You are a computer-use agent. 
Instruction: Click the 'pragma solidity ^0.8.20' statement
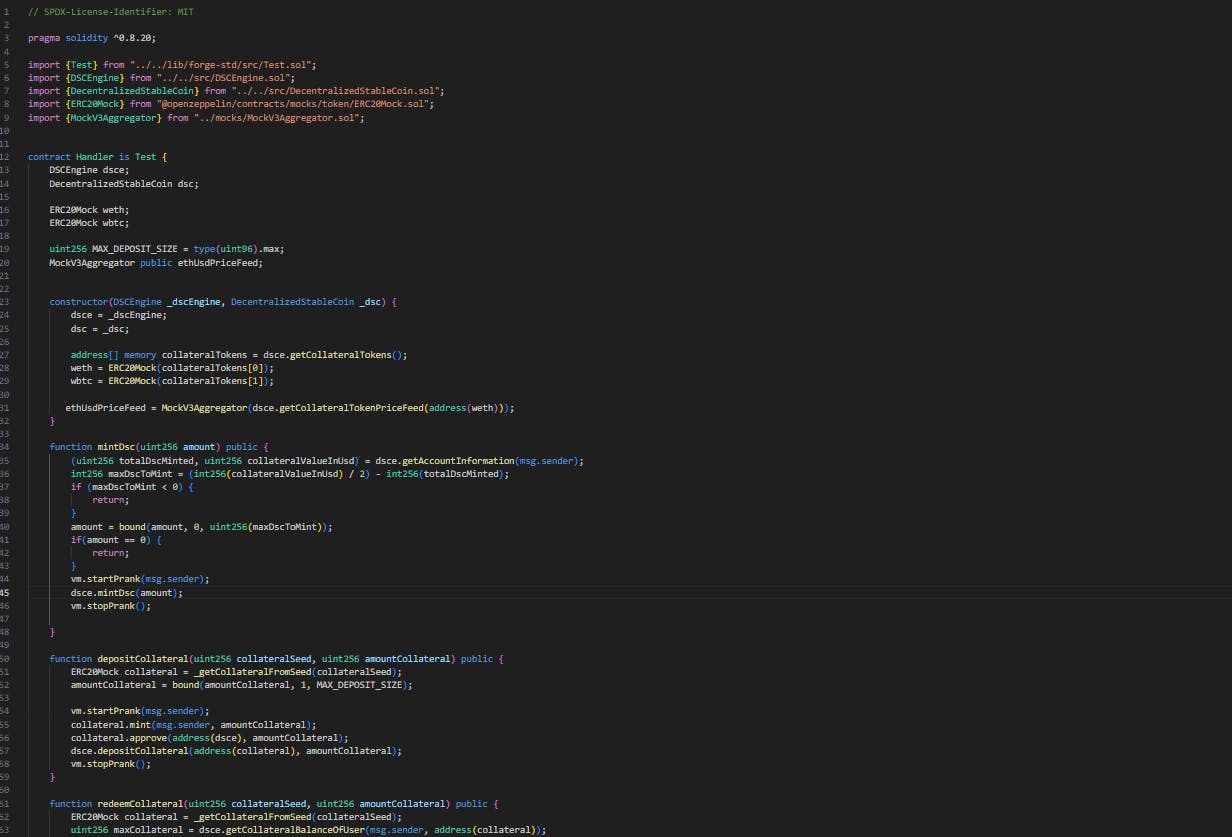pyautogui.click(x=91, y=37)
